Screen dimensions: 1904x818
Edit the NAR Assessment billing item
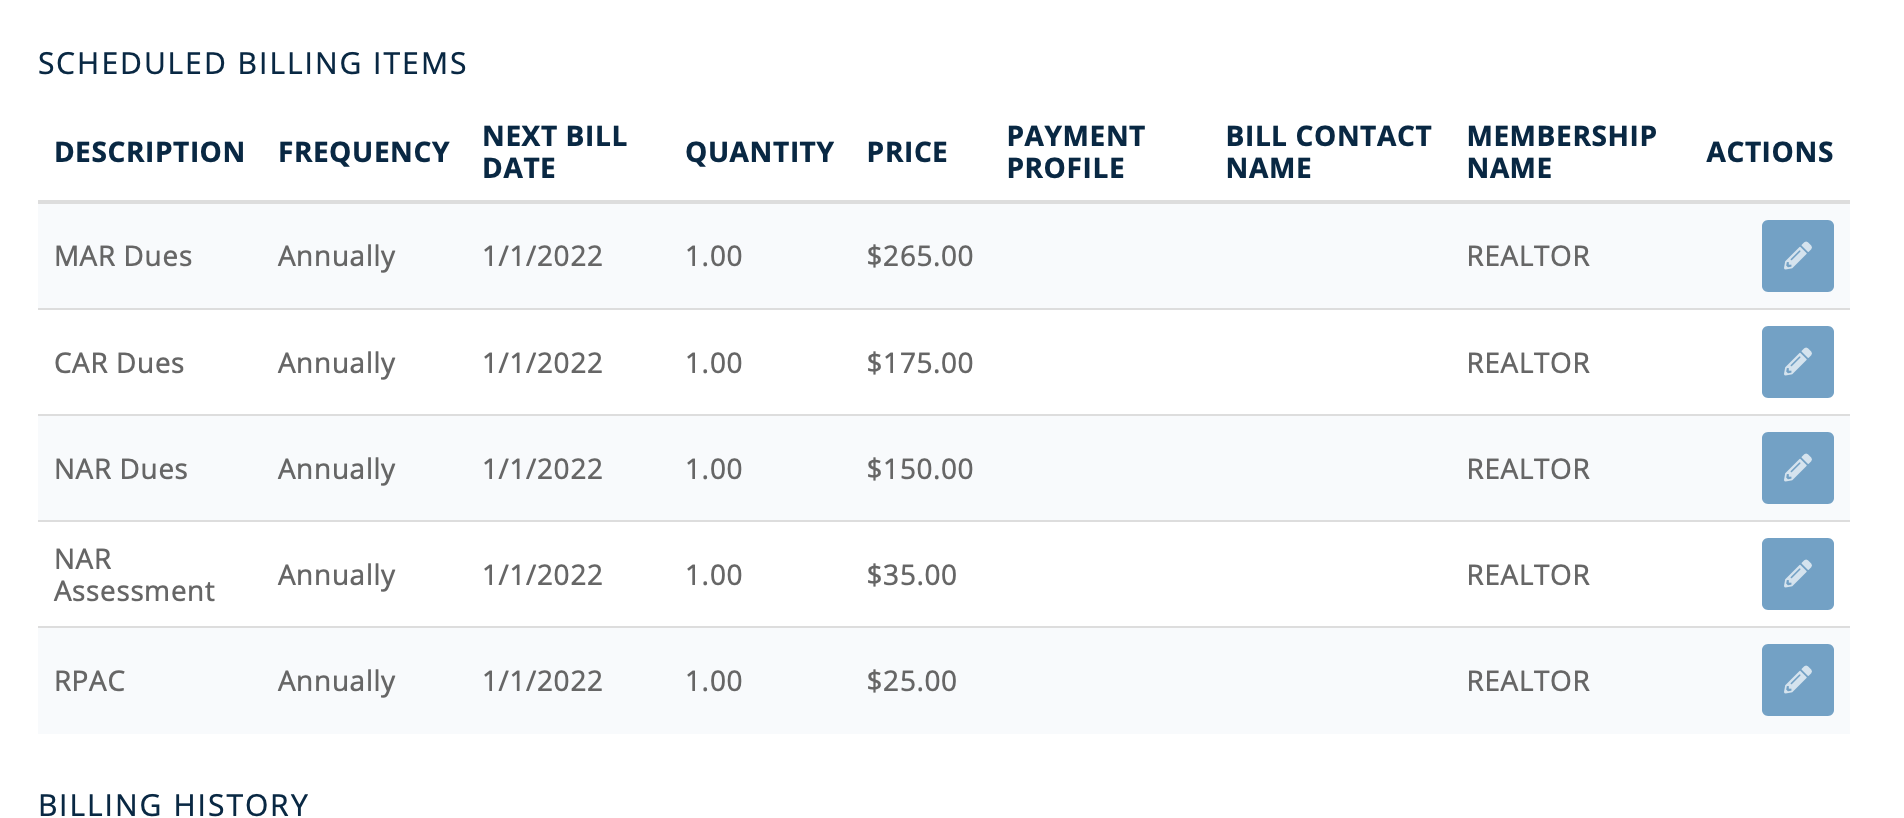point(1797,574)
